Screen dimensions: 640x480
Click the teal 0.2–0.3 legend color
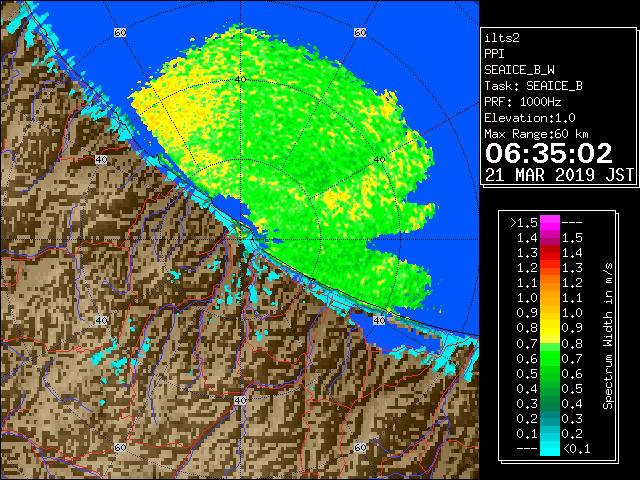[550, 419]
